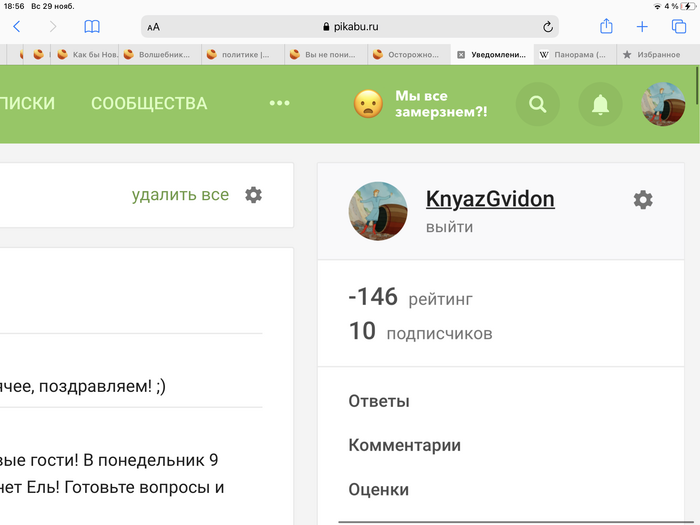Open the 'Сообщества' menu item
700x525 pixels.
click(149, 103)
